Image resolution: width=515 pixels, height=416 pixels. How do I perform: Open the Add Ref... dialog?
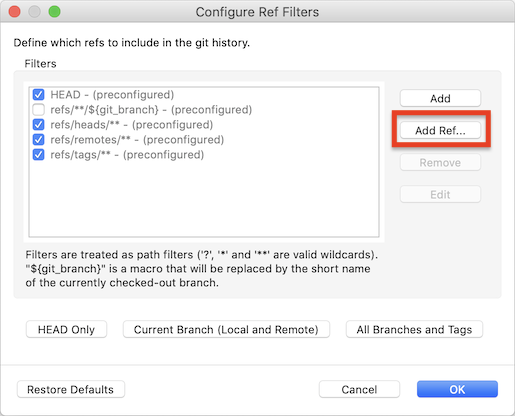pyautogui.click(x=440, y=130)
